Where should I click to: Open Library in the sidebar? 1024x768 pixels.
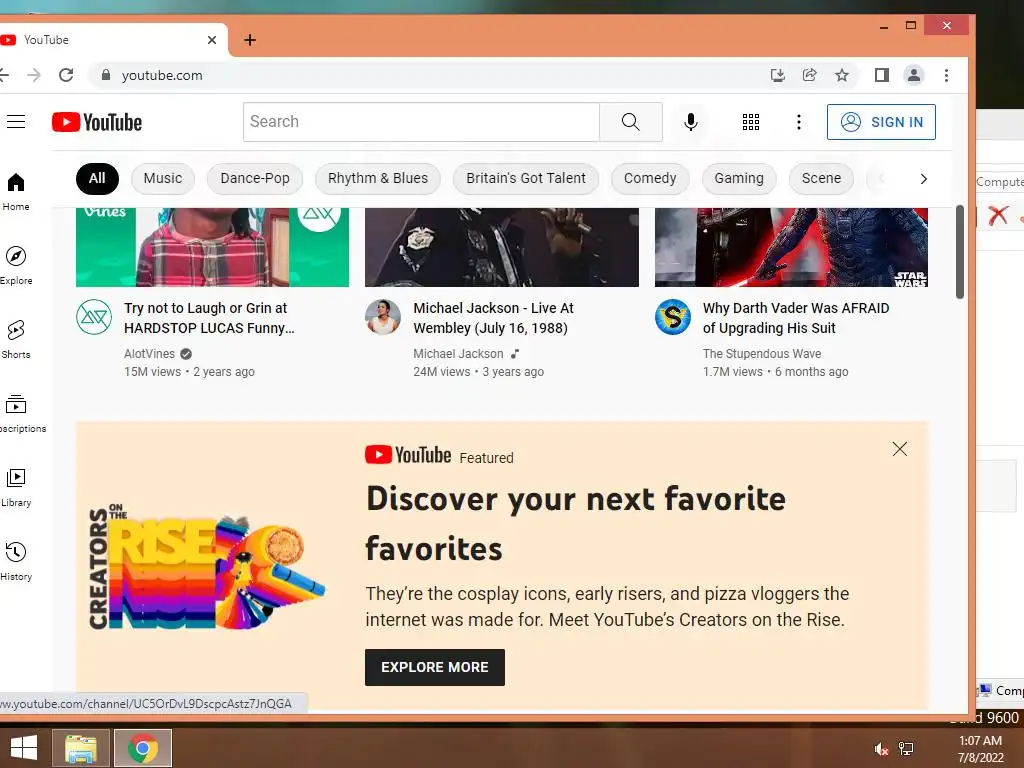(16, 487)
